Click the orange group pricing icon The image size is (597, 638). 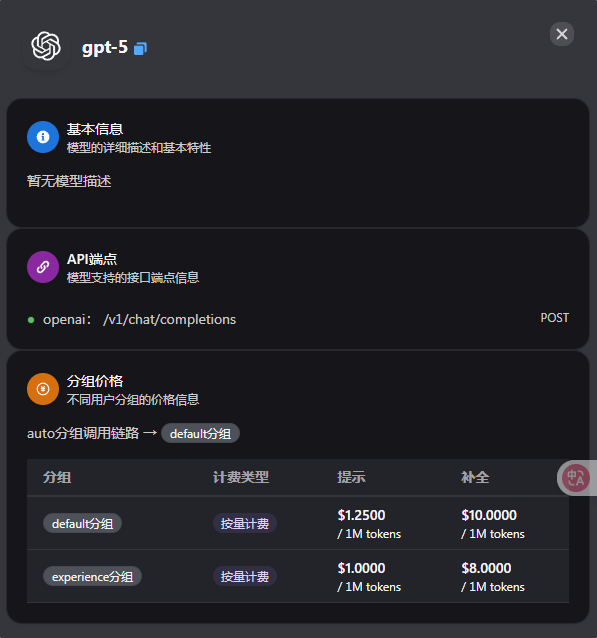pos(43,389)
